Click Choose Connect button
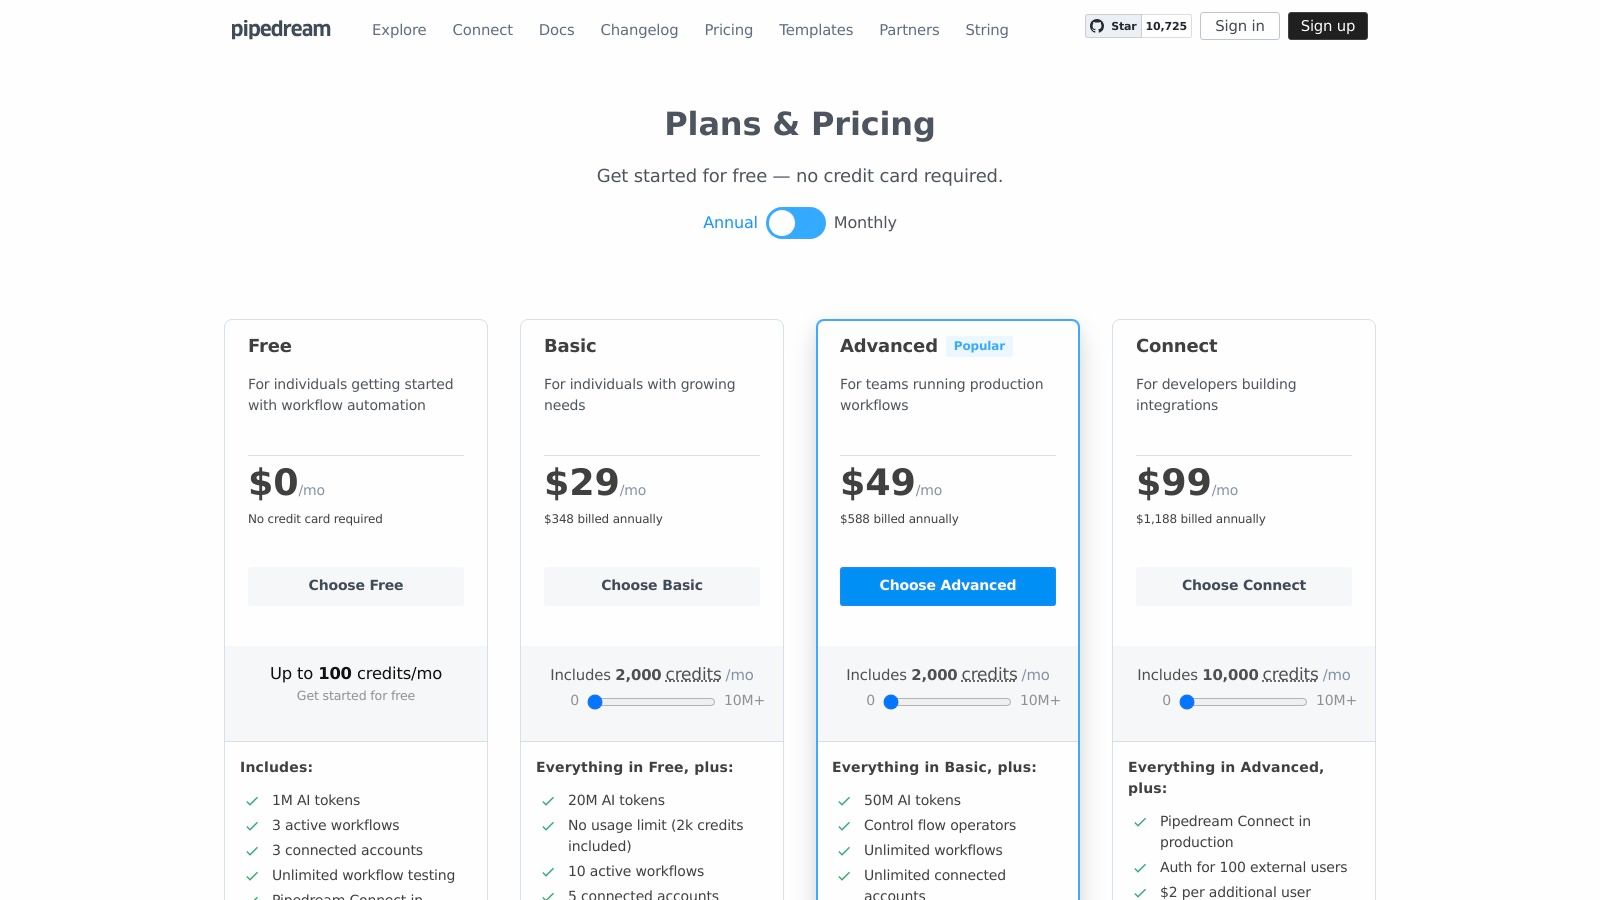Viewport: 1600px width, 900px height. [1244, 586]
